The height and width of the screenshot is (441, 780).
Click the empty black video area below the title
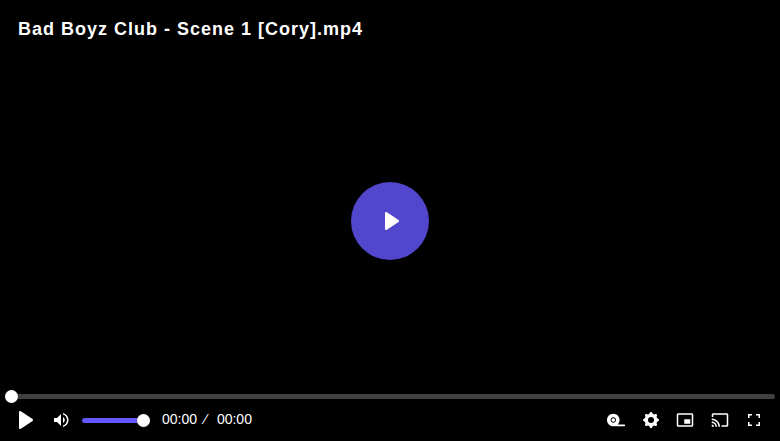click(x=199, y=149)
